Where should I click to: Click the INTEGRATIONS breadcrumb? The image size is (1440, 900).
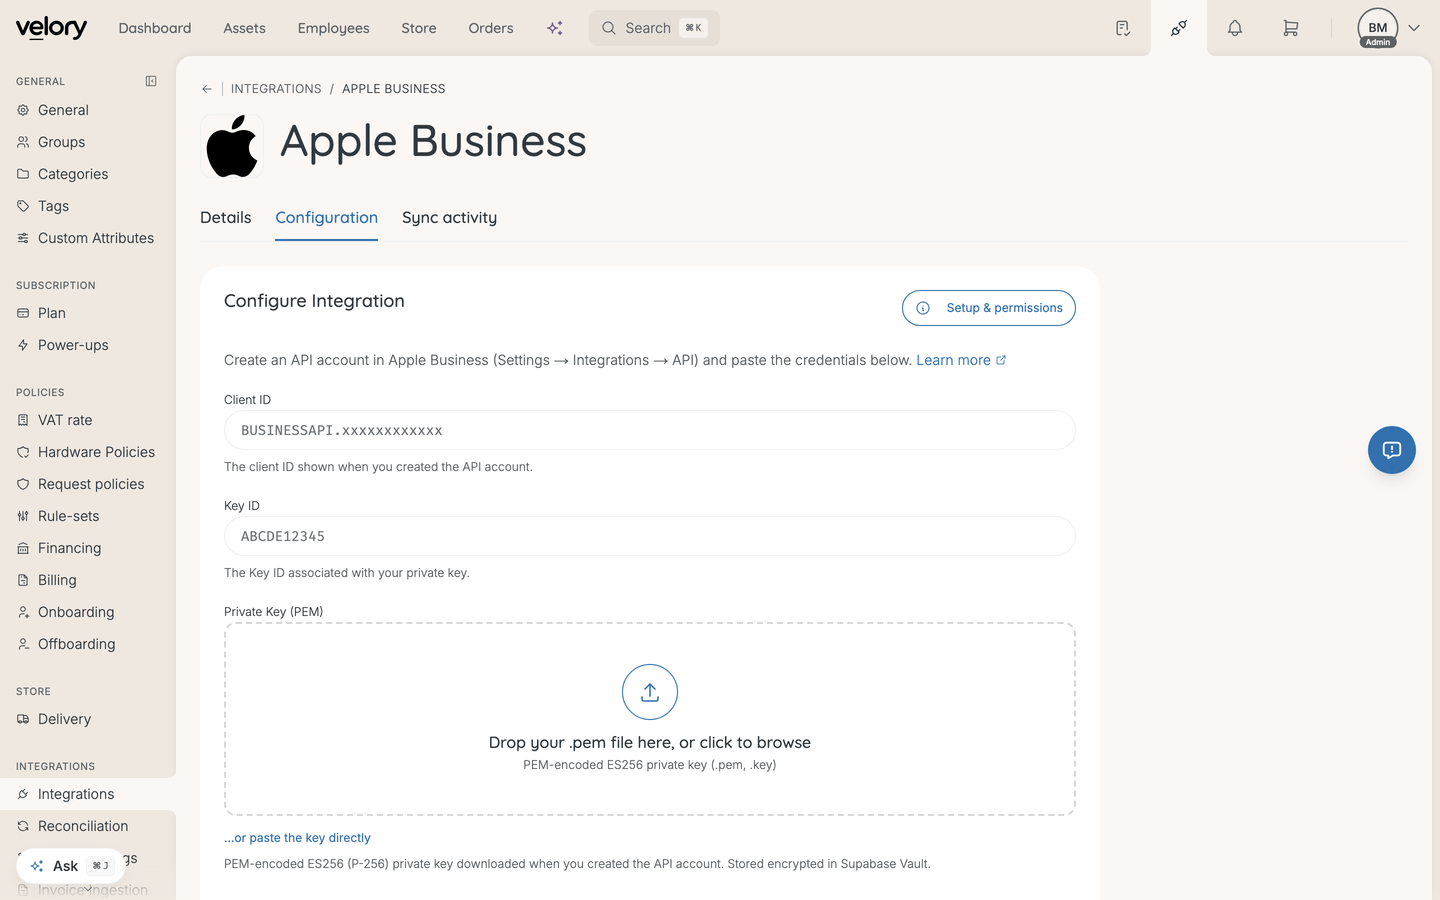tap(276, 89)
